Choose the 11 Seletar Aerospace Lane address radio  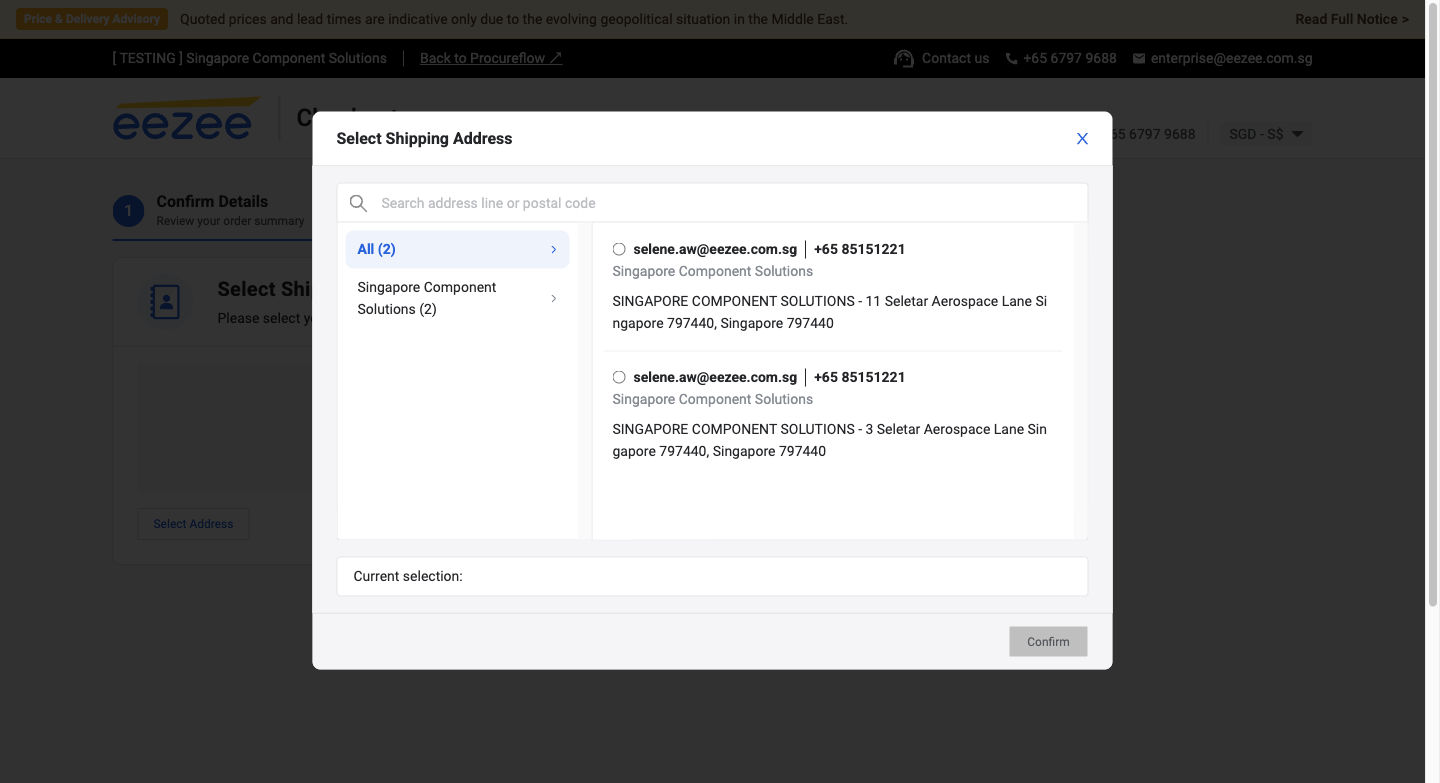click(x=619, y=249)
